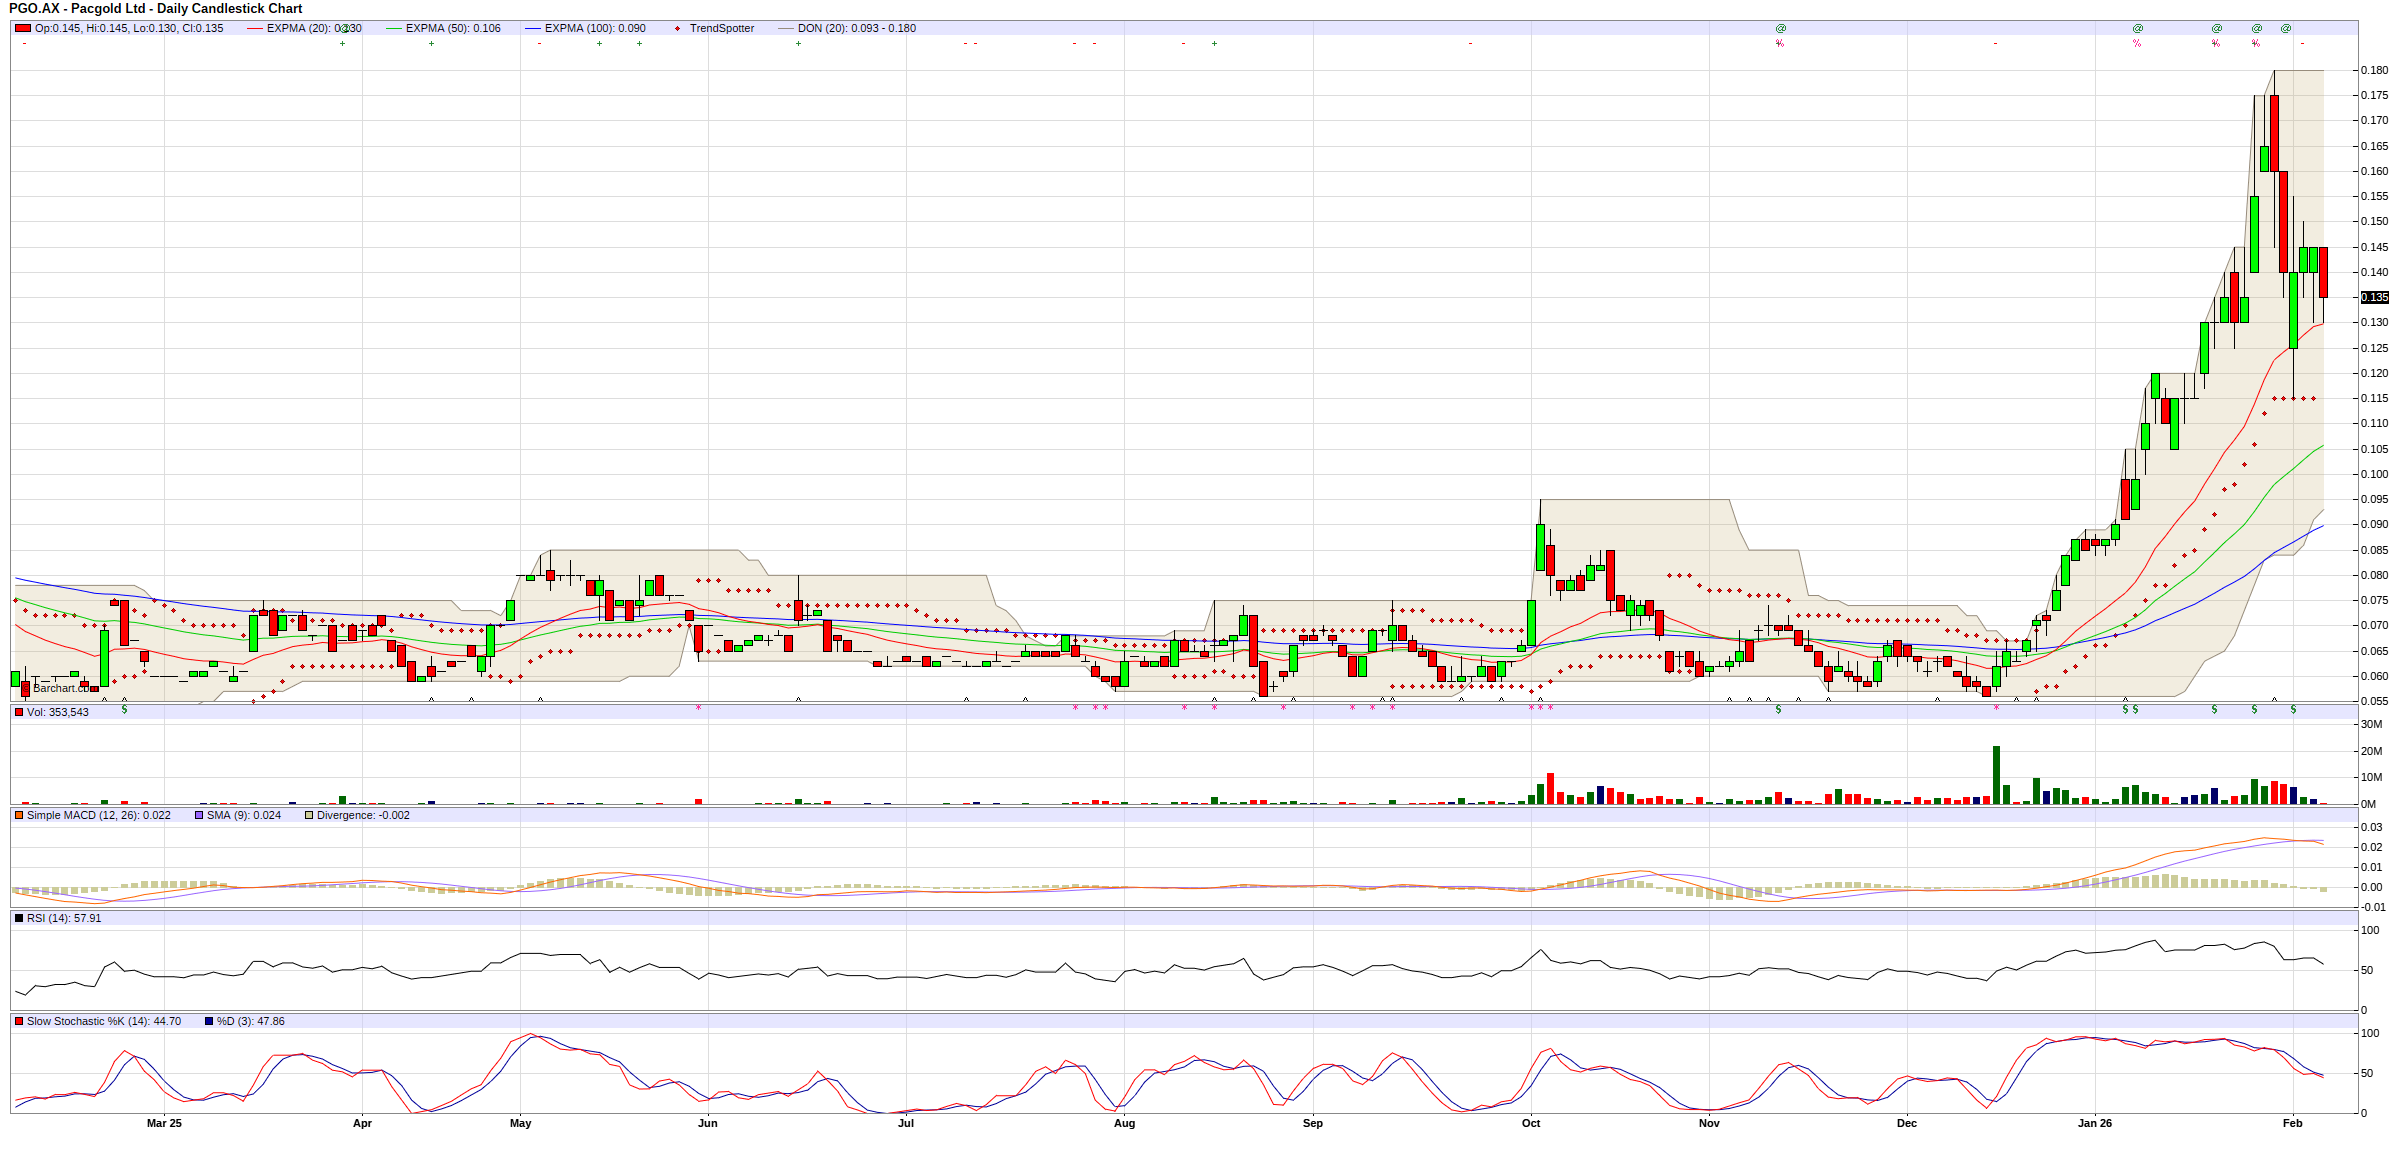The height and width of the screenshot is (1154, 2400).
Task: Click the 0.180 top price axis label
Action: (x=2374, y=70)
